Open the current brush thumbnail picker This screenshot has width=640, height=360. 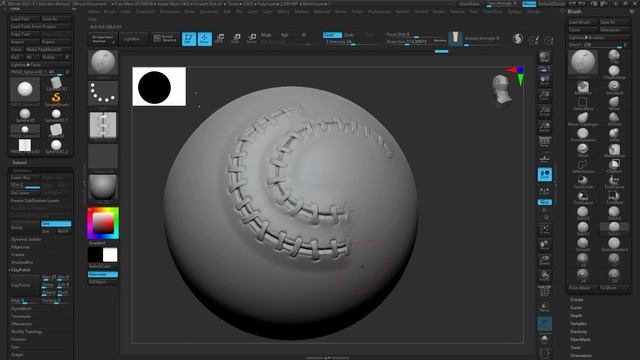[x=103, y=63]
